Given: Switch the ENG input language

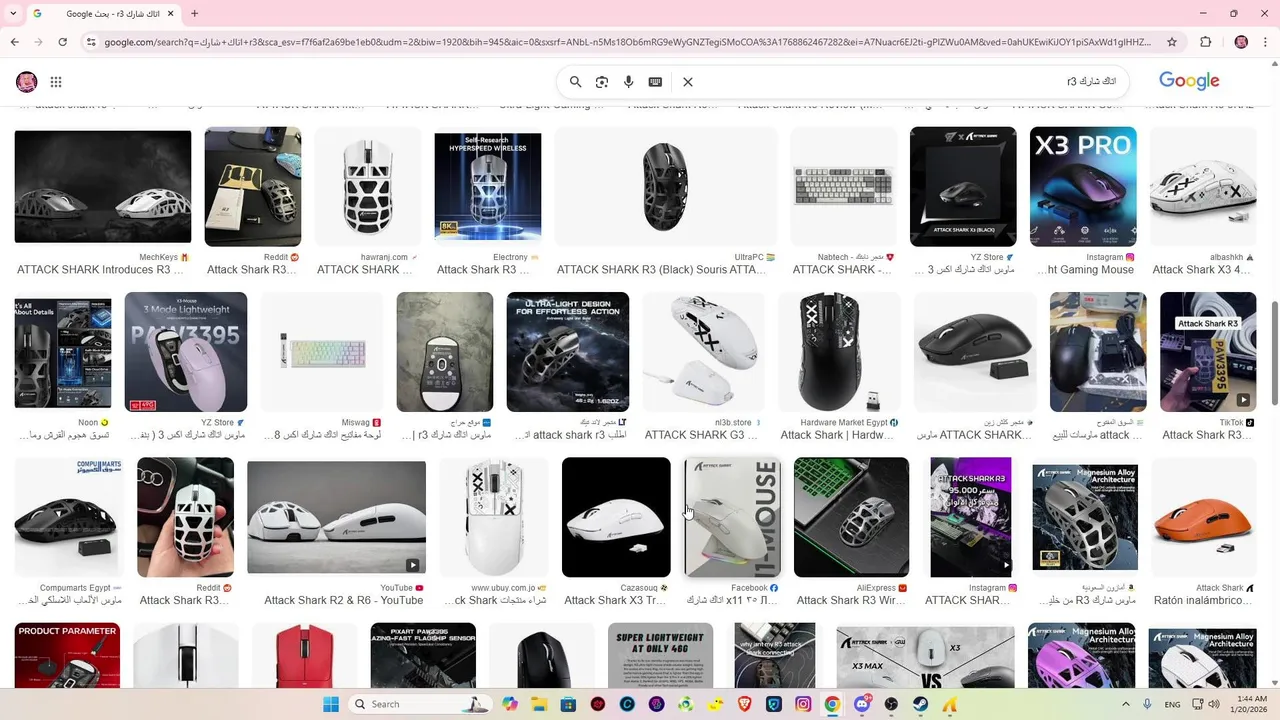Looking at the screenshot, I should point(1172,704).
